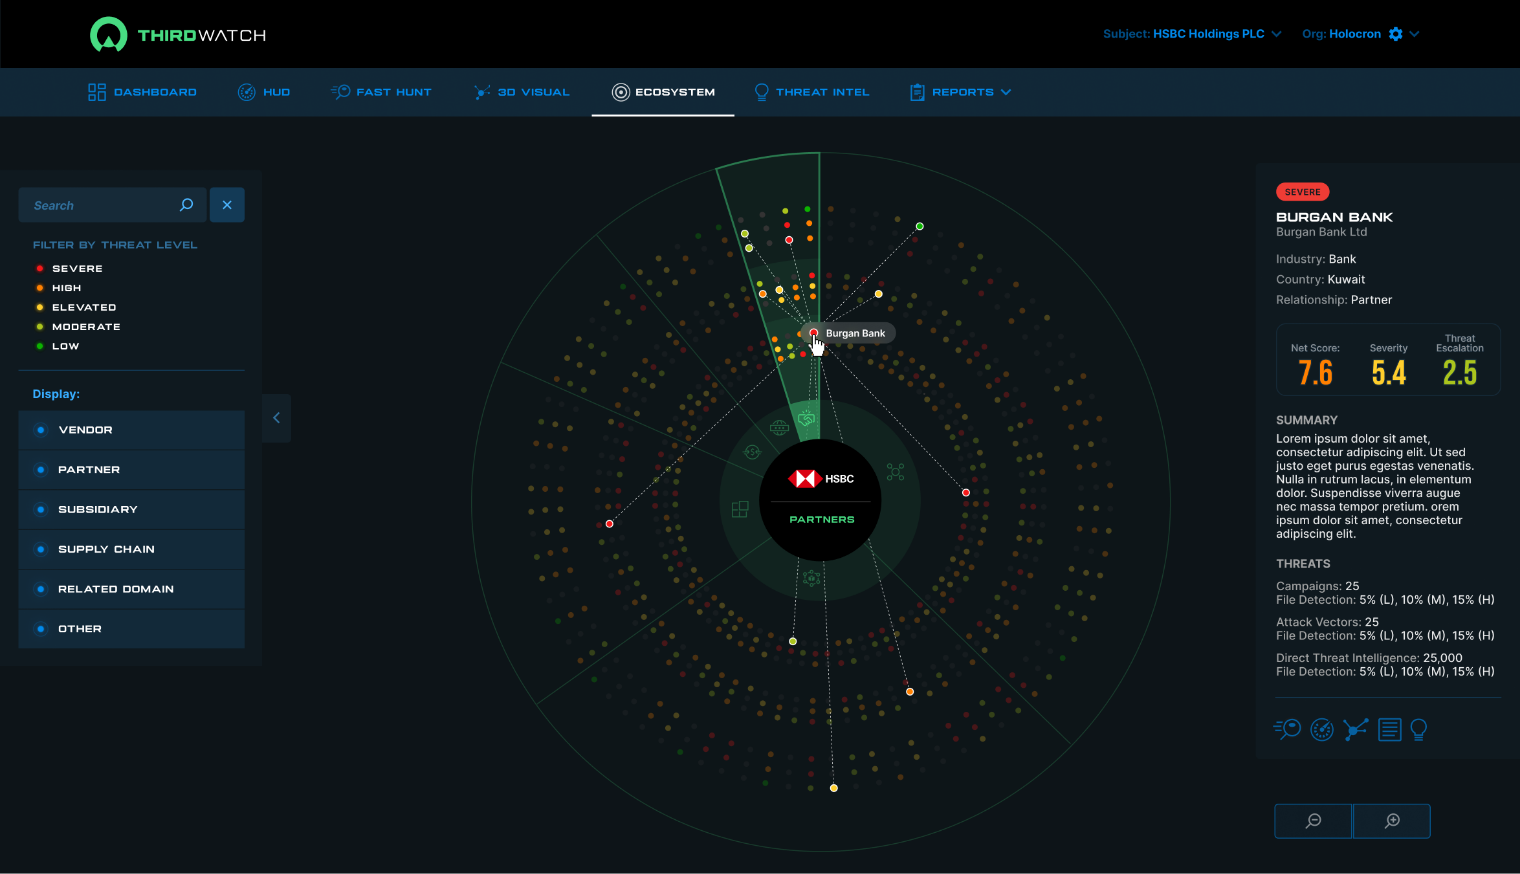This screenshot has height=874, width=1520.
Task: Click the HSBC logo in the center
Action: (821, 479)
